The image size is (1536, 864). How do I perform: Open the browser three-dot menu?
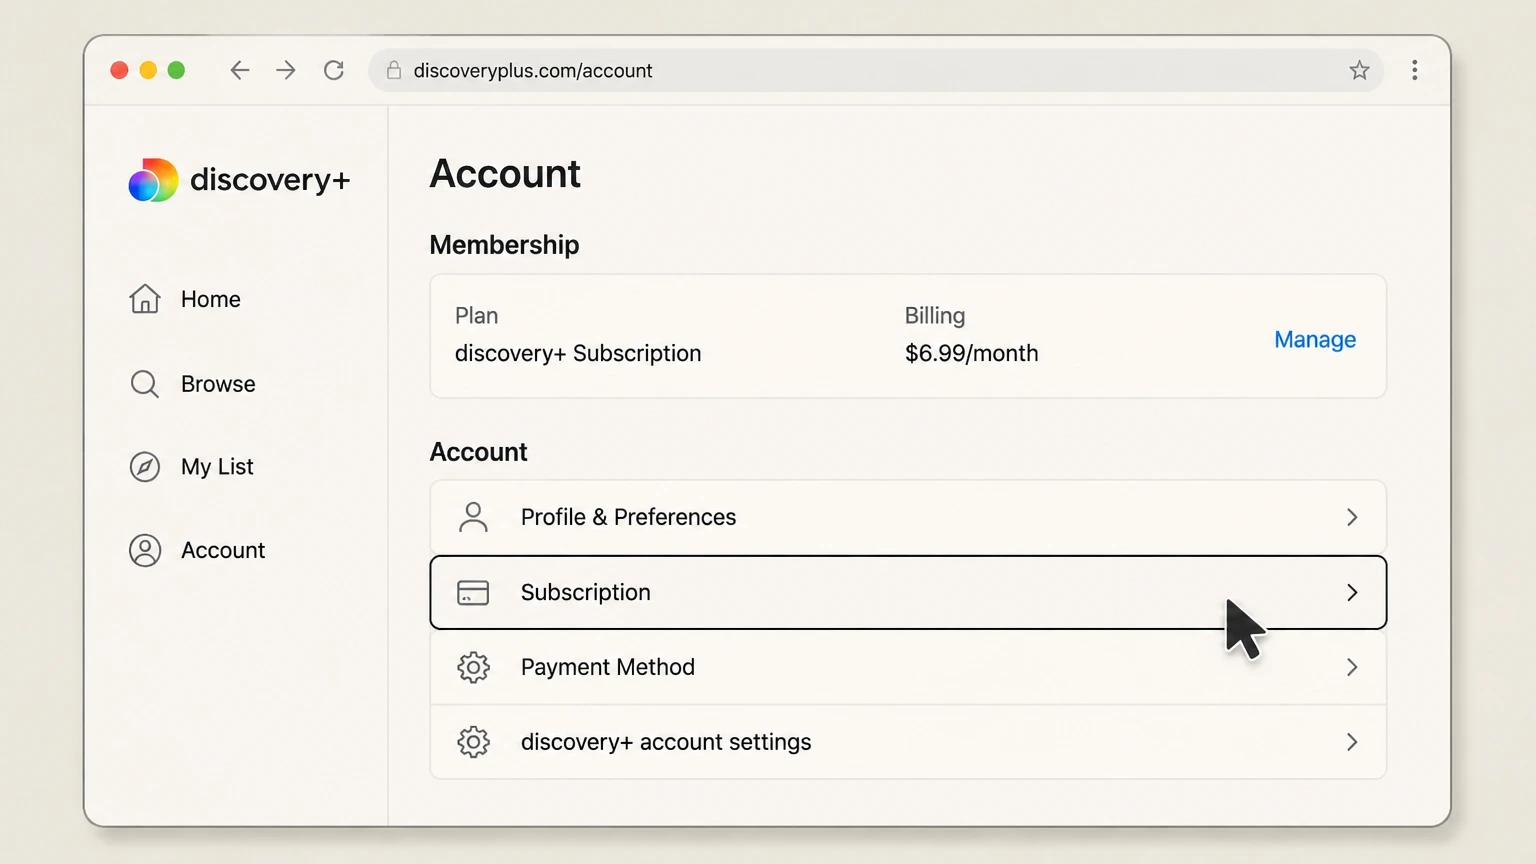[x=1414, y=70]
